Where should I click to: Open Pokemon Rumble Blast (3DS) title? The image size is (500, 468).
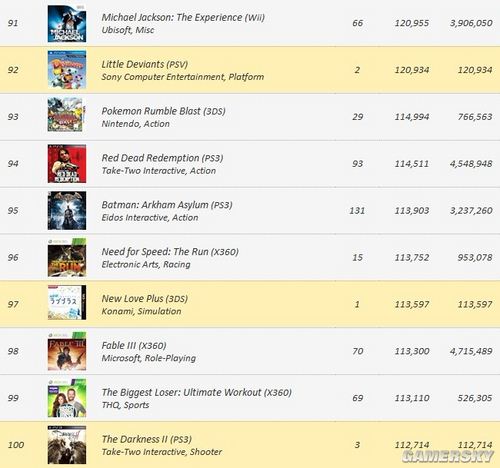163,111
